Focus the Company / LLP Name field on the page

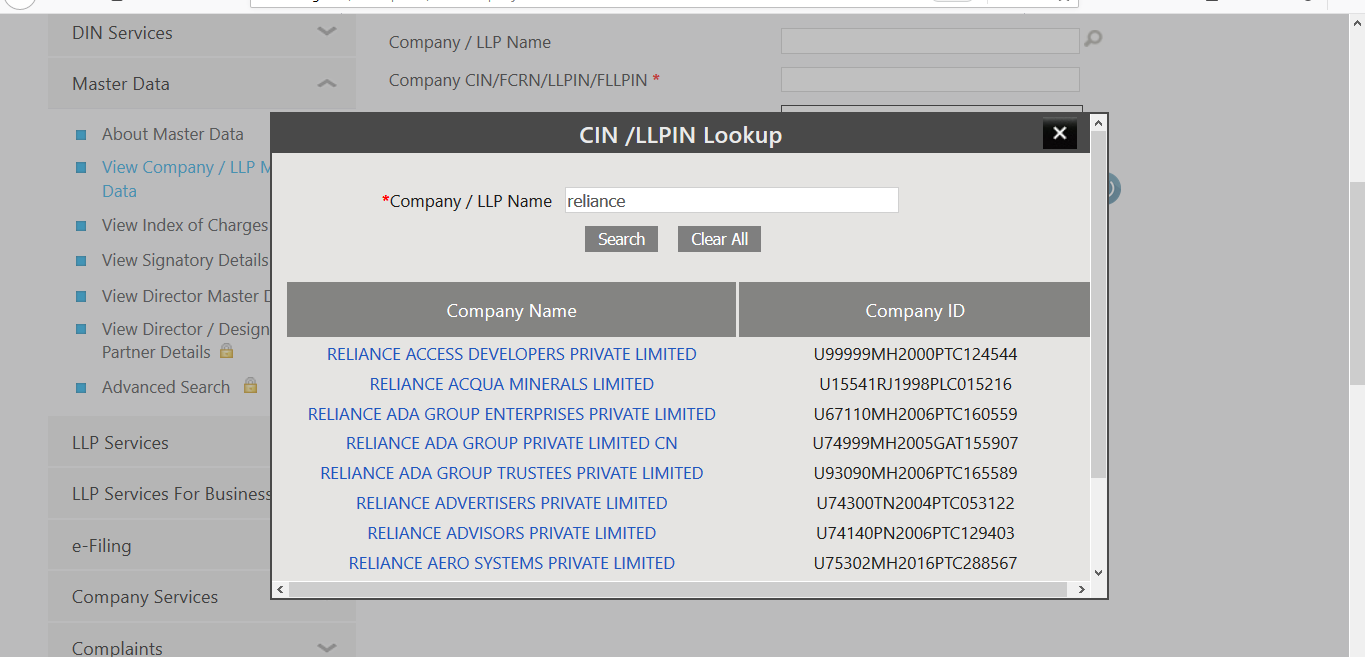coord(930,40)
